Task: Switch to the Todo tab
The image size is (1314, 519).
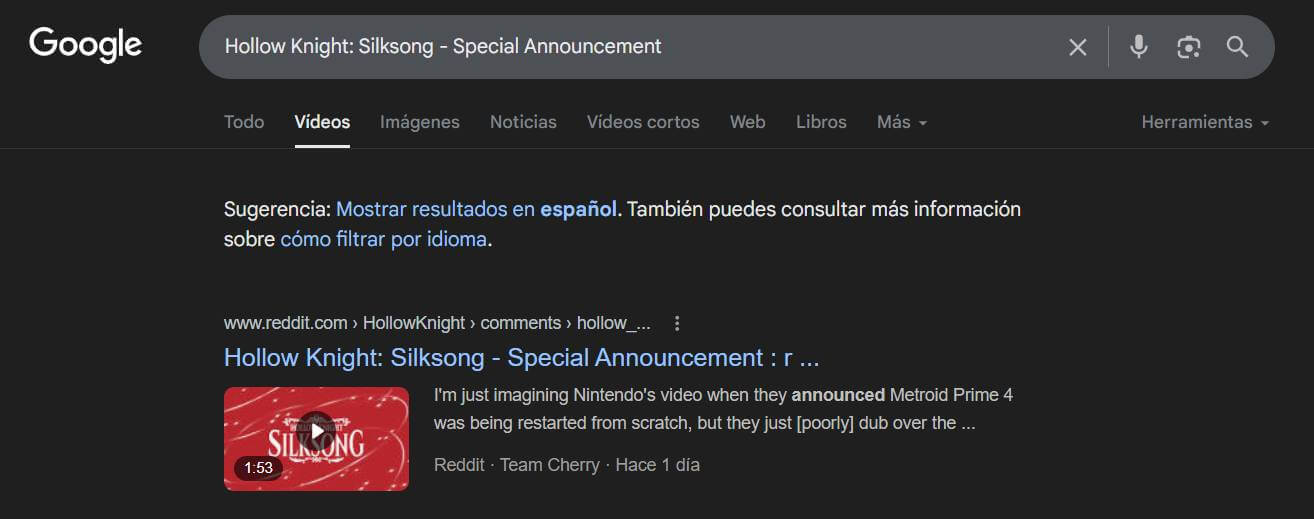Action: coord(244,122)
